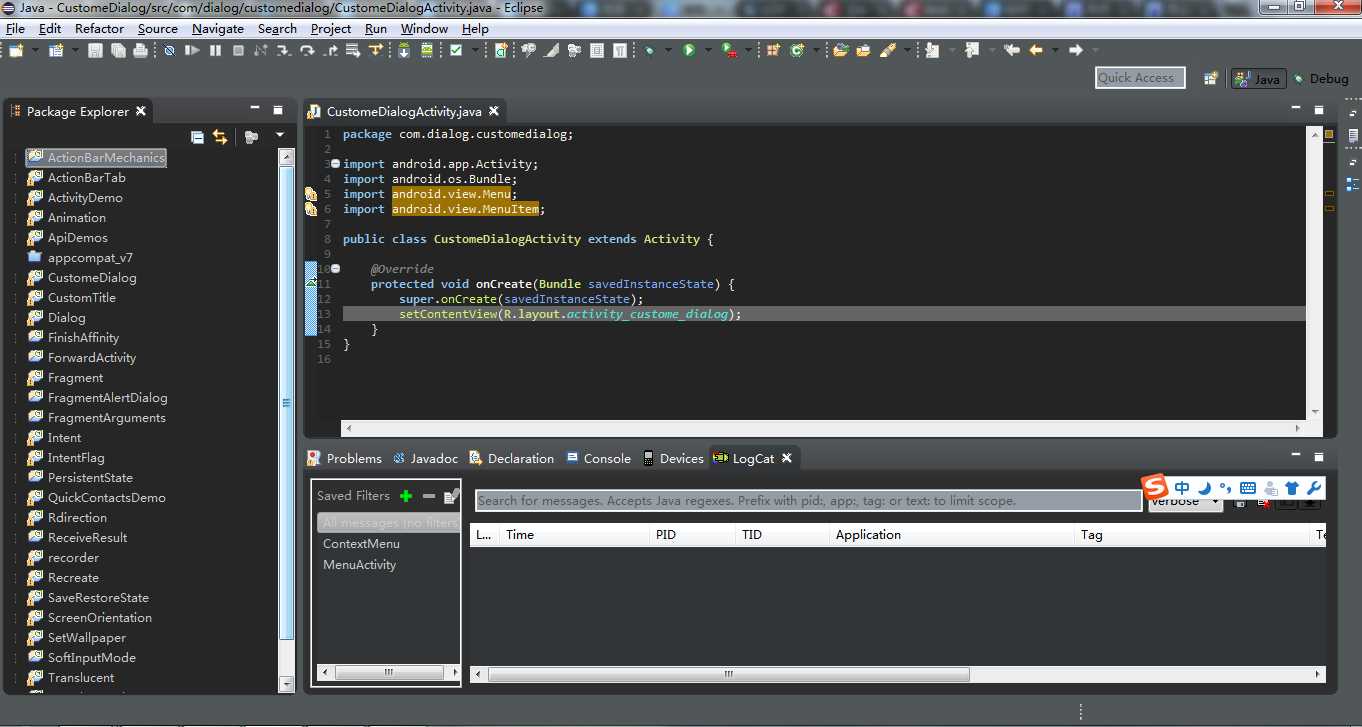Click the Step Into debug icon

coord(284,50)
